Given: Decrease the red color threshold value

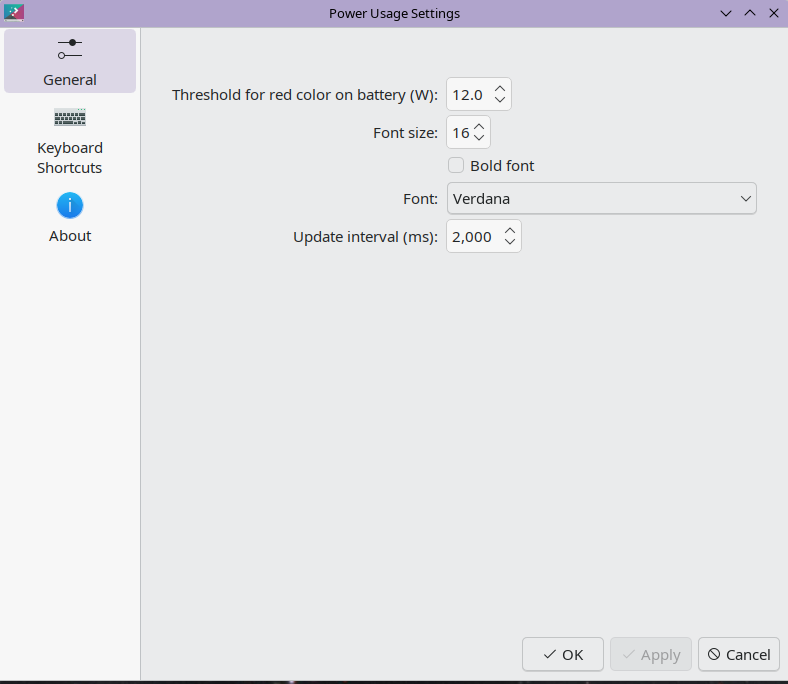Looking at the screenshot, I should click(x=500, y=100).
